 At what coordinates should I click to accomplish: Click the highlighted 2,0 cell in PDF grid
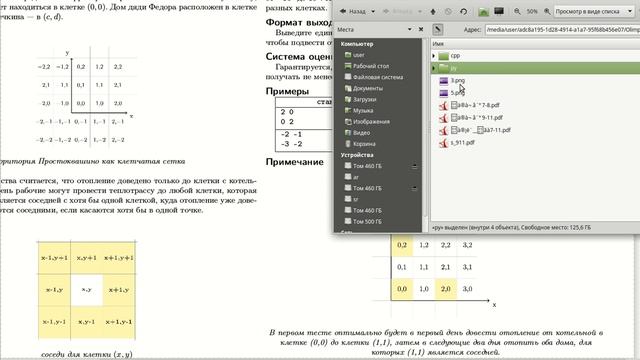pyautogui.click(x=446, y=289)
